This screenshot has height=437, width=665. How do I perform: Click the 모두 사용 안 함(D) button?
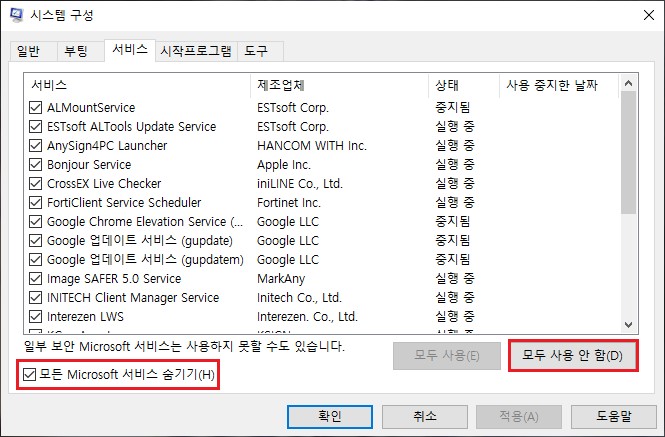click(573, 355)
